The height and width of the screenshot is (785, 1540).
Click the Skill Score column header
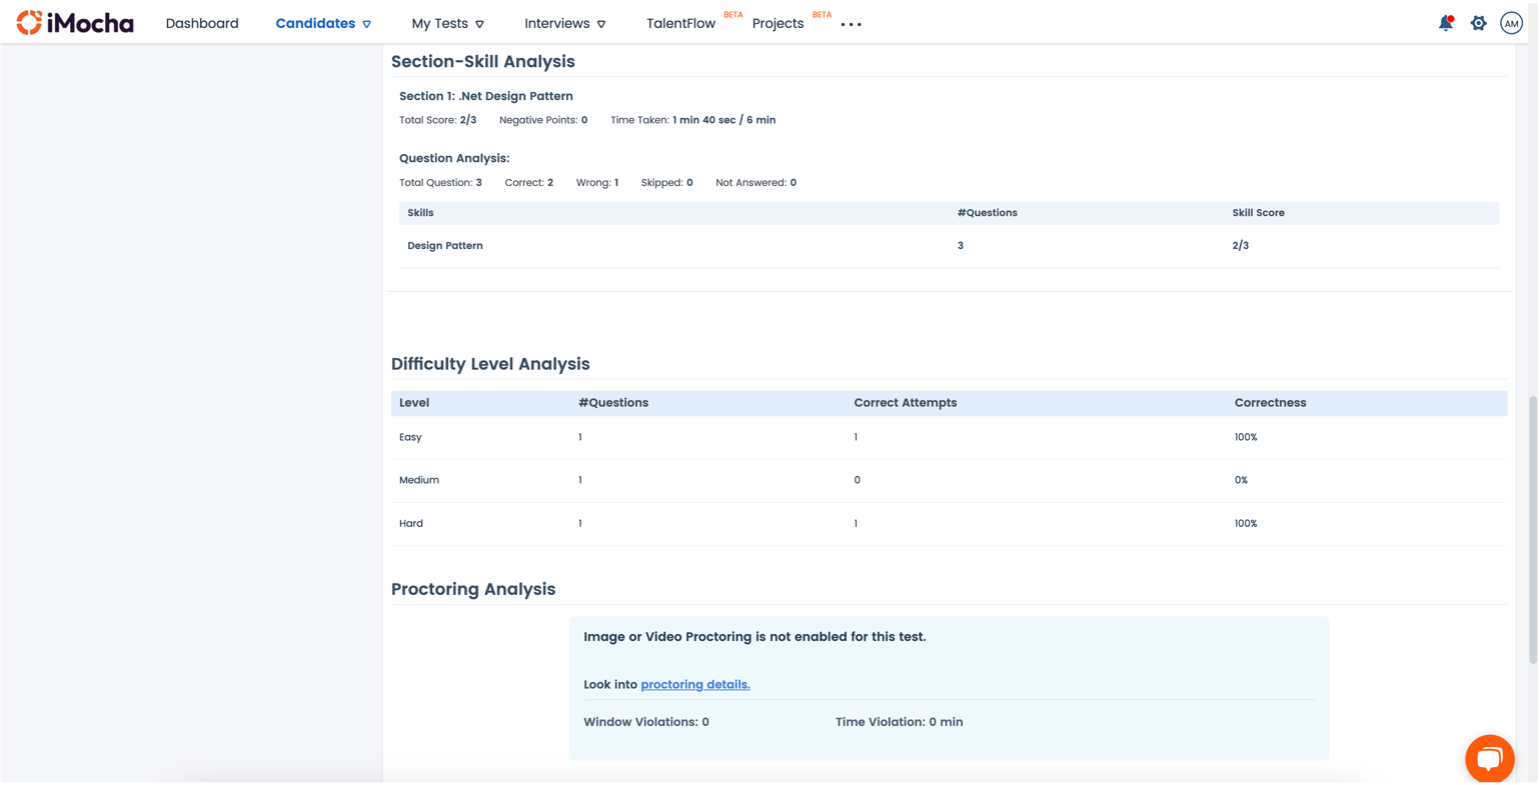tap(1258, 213)
